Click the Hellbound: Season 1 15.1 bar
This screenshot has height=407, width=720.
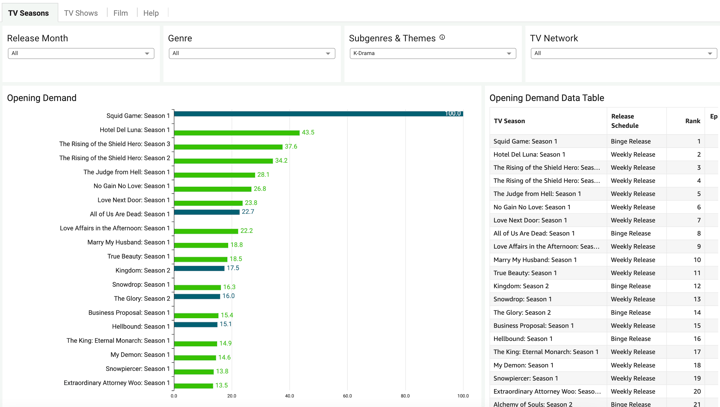pos(196,324)
